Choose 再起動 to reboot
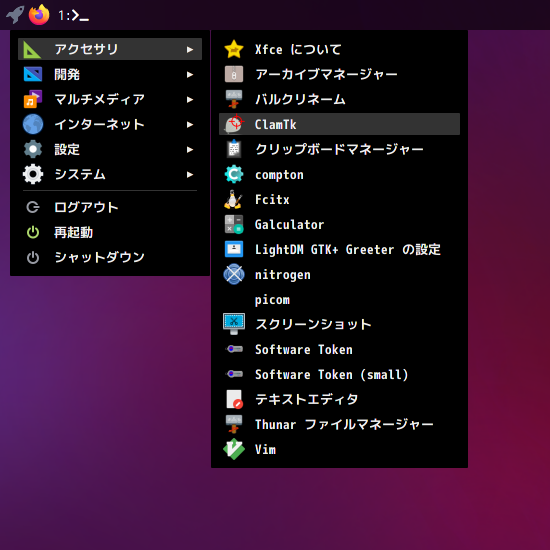Image resolution: width=550 pixels, height=550 pixels. (x=110, y=232)
